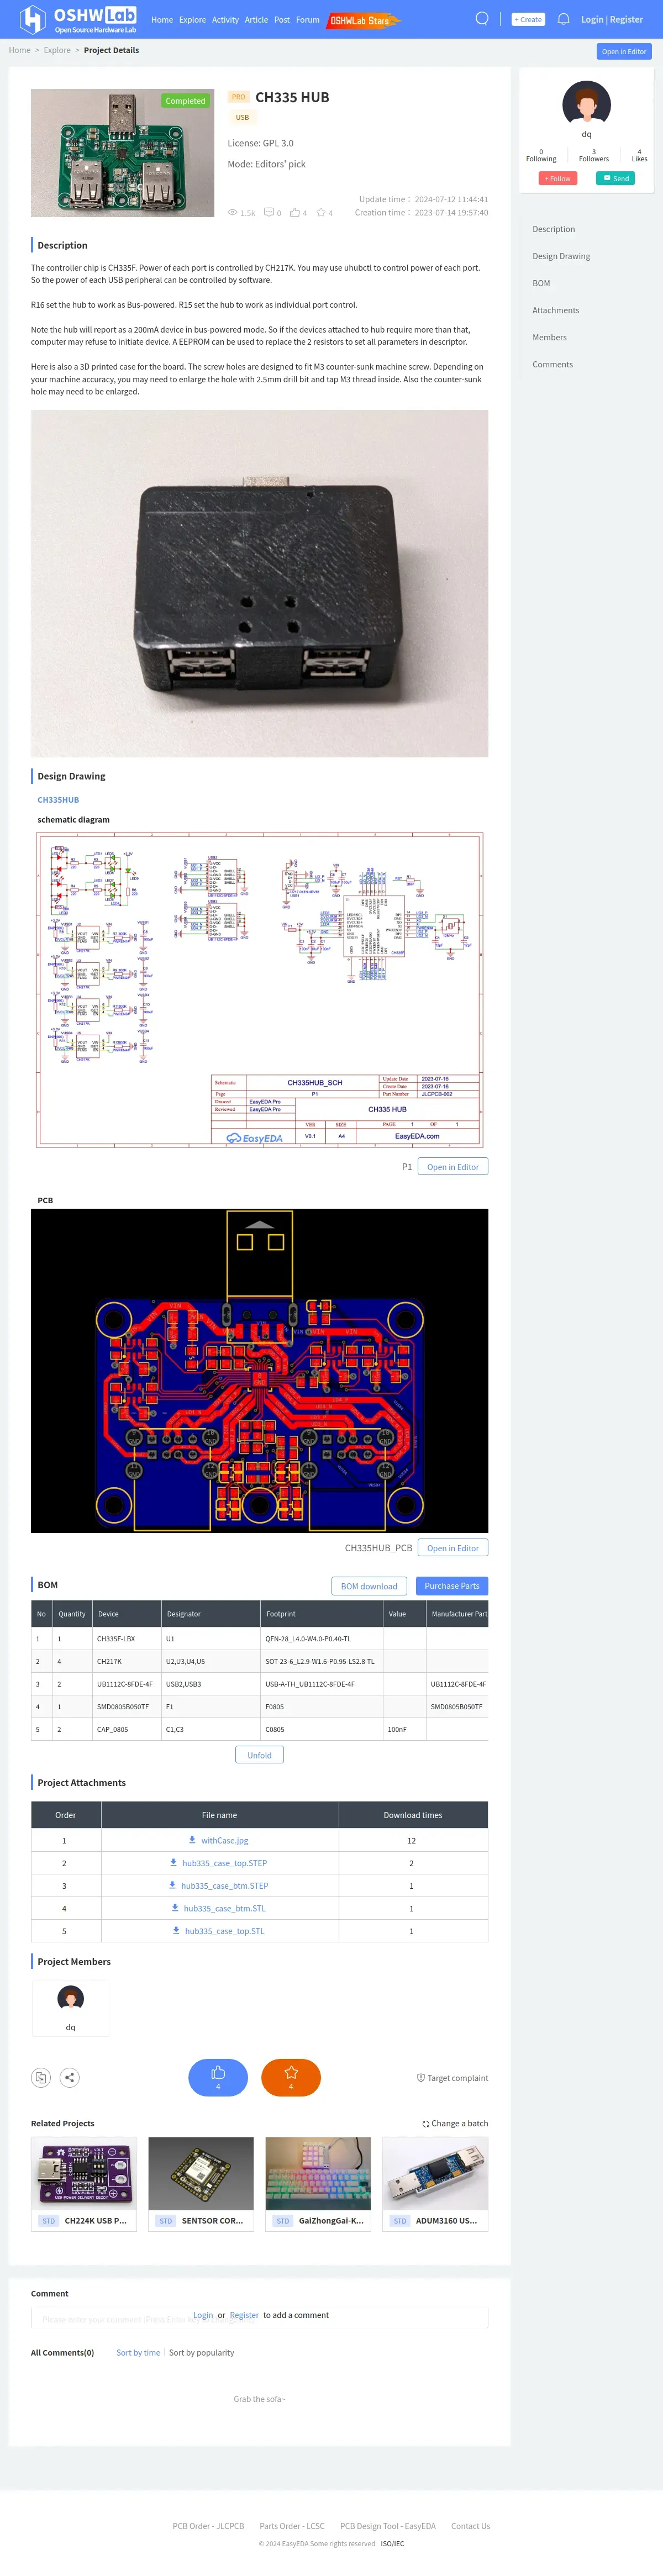Click download icon for hub335_case_top.STL
The image size is (663, 2576).
click(x=176, y=1930)
